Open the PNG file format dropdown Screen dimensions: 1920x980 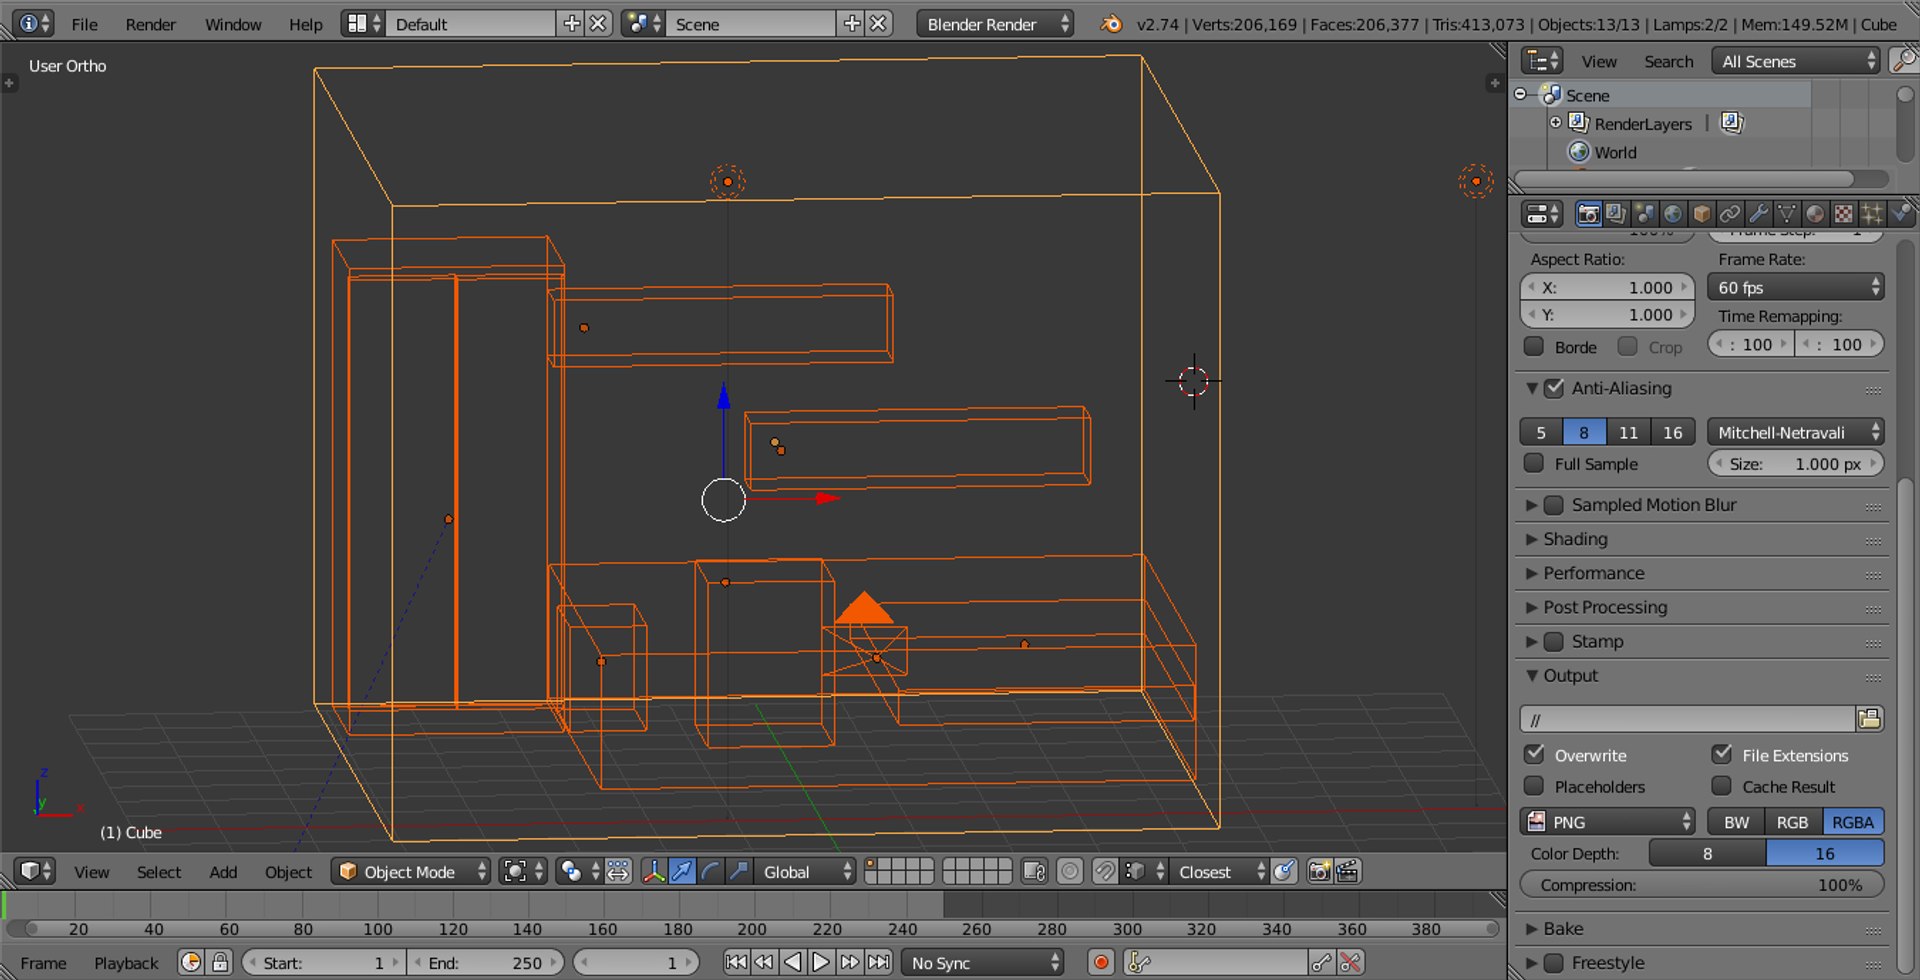pos(1608,822)
